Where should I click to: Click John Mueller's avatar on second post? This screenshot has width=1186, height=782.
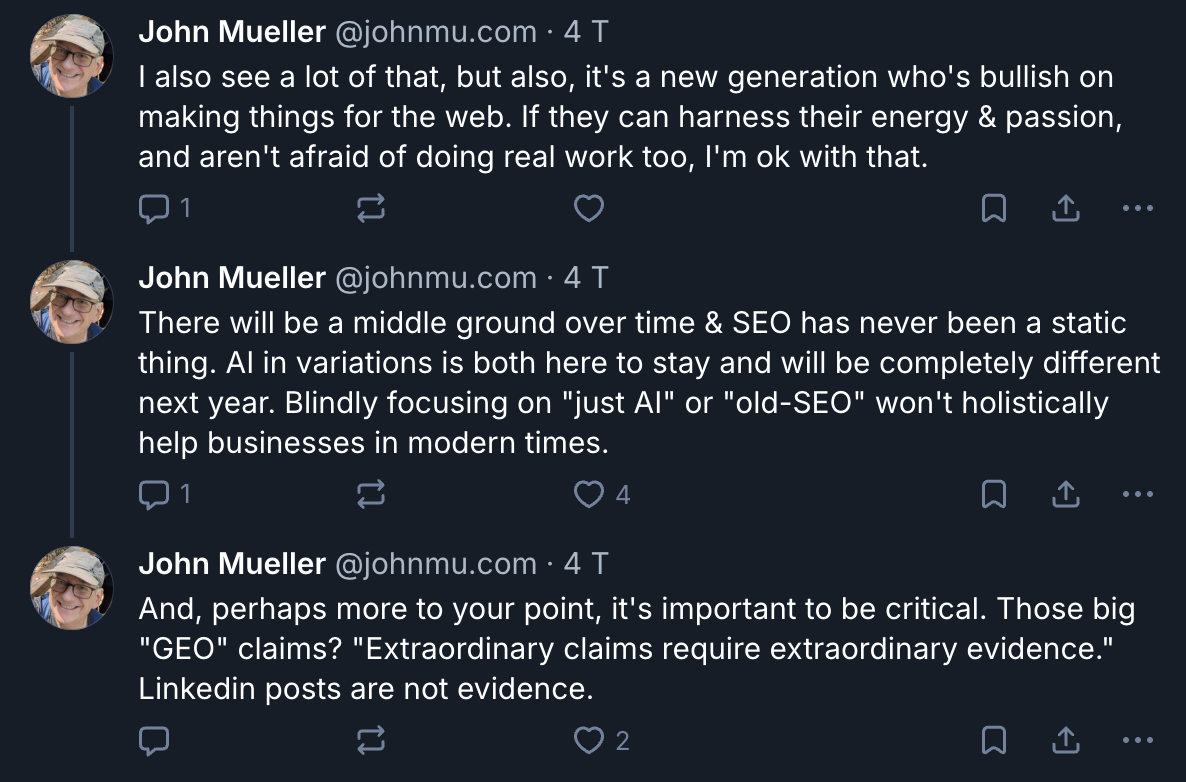[72, 296]
